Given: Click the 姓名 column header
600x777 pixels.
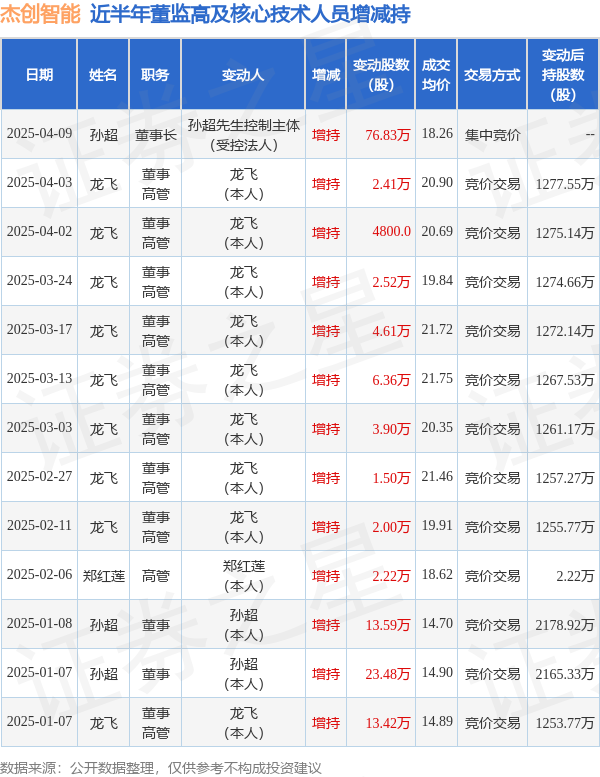Looking at the screenshot, I should coord(103,75).
